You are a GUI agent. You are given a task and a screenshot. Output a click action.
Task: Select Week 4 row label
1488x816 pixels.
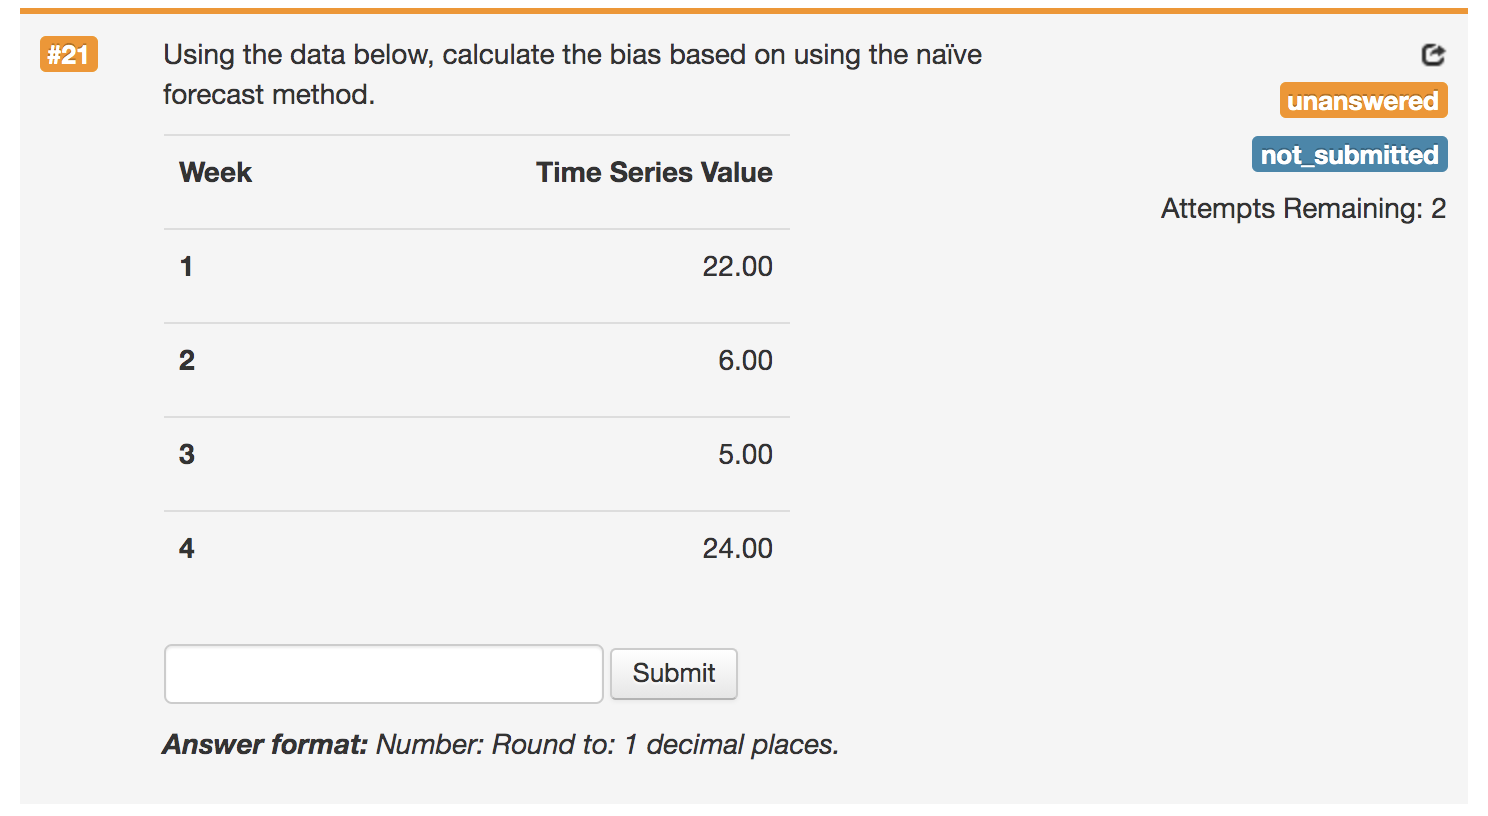point(186,548)
